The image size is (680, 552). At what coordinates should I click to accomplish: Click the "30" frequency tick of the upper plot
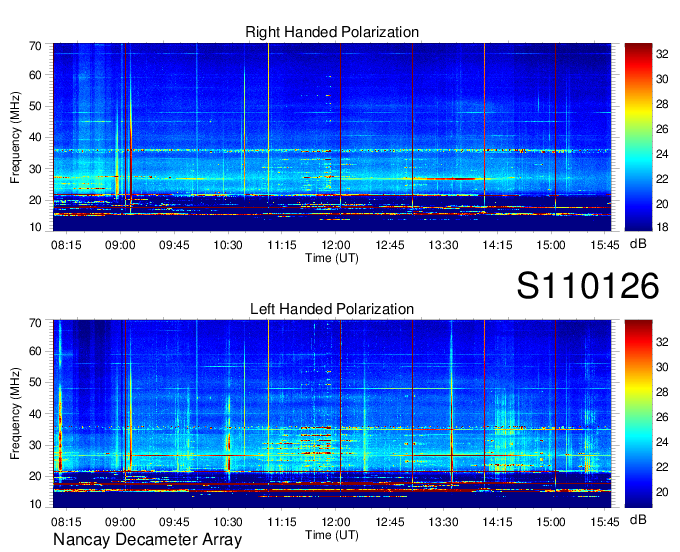click(35, 169)
